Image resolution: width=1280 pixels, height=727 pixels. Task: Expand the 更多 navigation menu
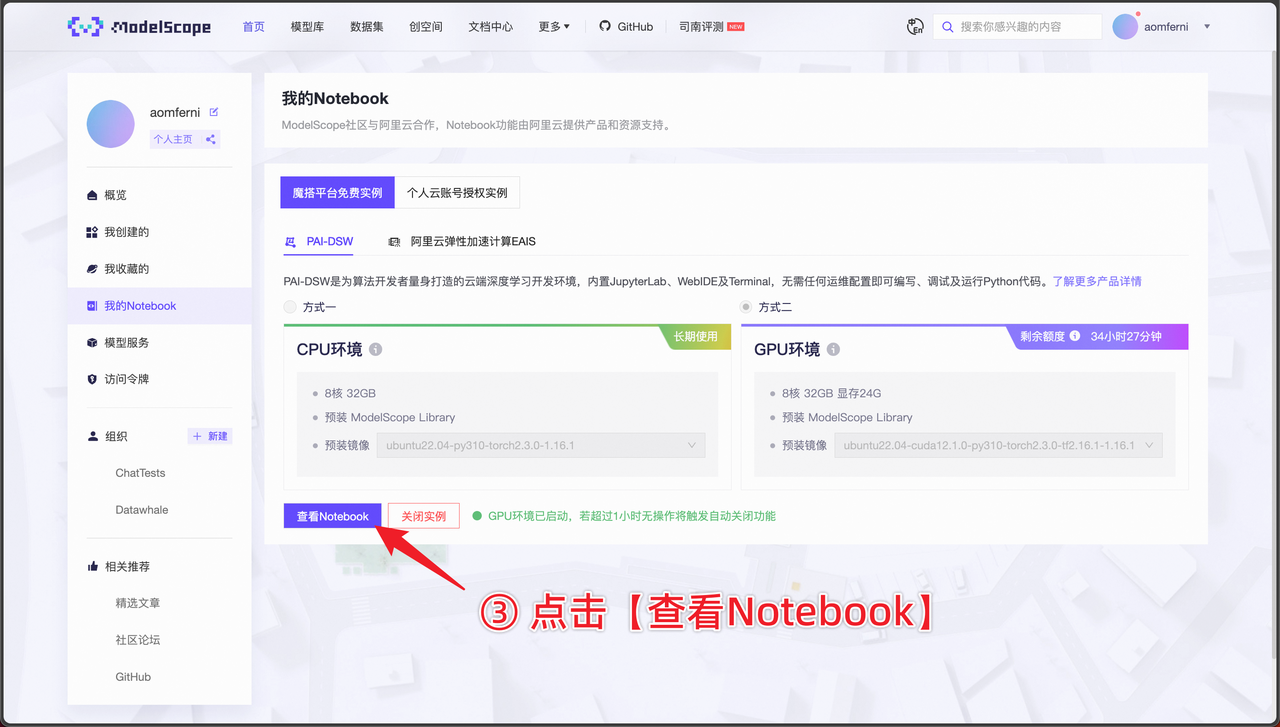(x=554, y=27)
